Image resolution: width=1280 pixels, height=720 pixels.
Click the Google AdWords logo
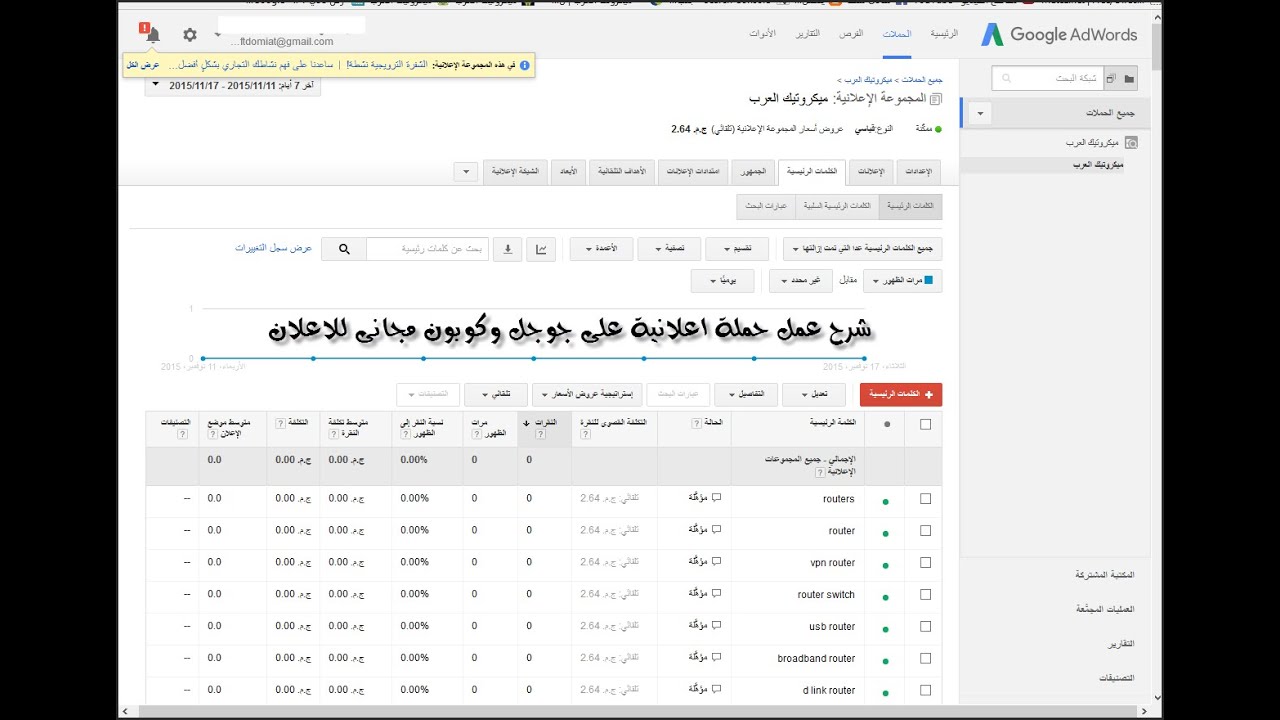click(1058, 34)
